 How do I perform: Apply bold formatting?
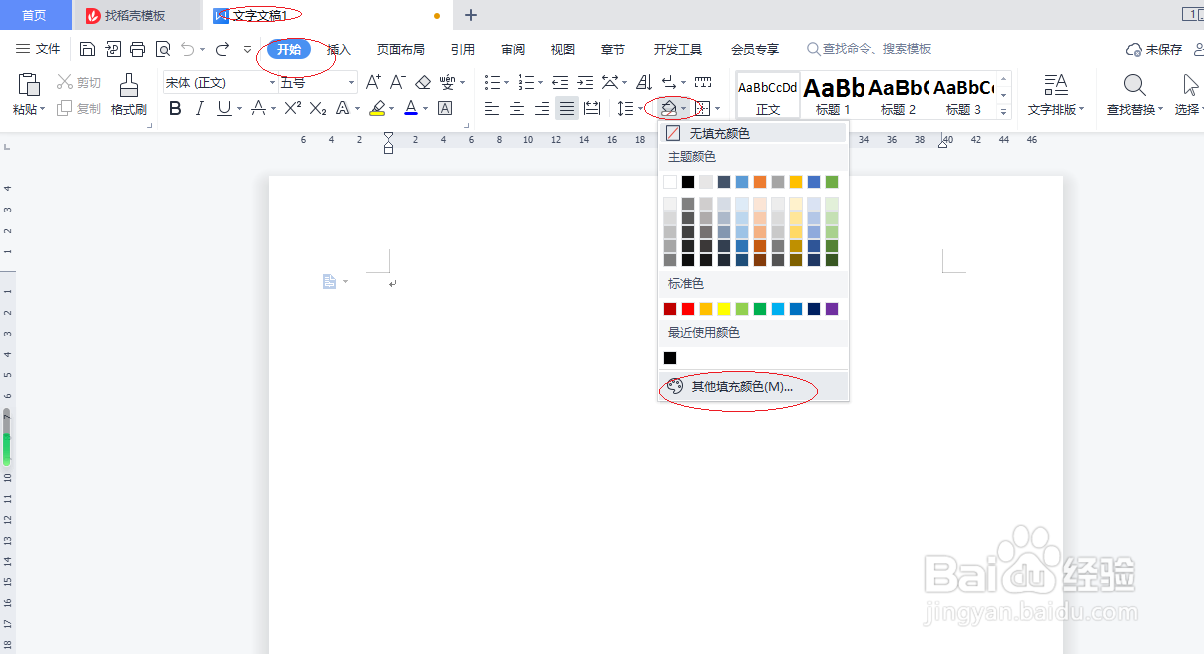[x=175, y=108]
